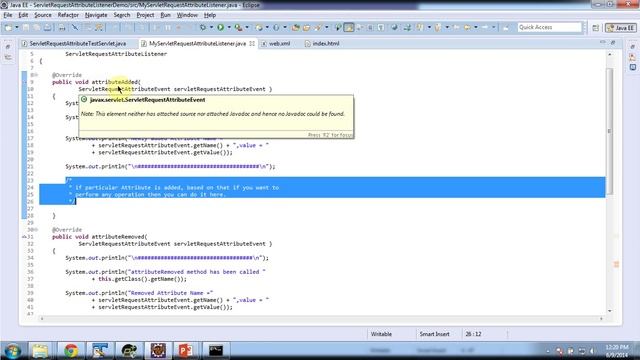Click the Open Task folder icon
The height and width of the screenshot is (360, 640).
click(x=306, y=27)
